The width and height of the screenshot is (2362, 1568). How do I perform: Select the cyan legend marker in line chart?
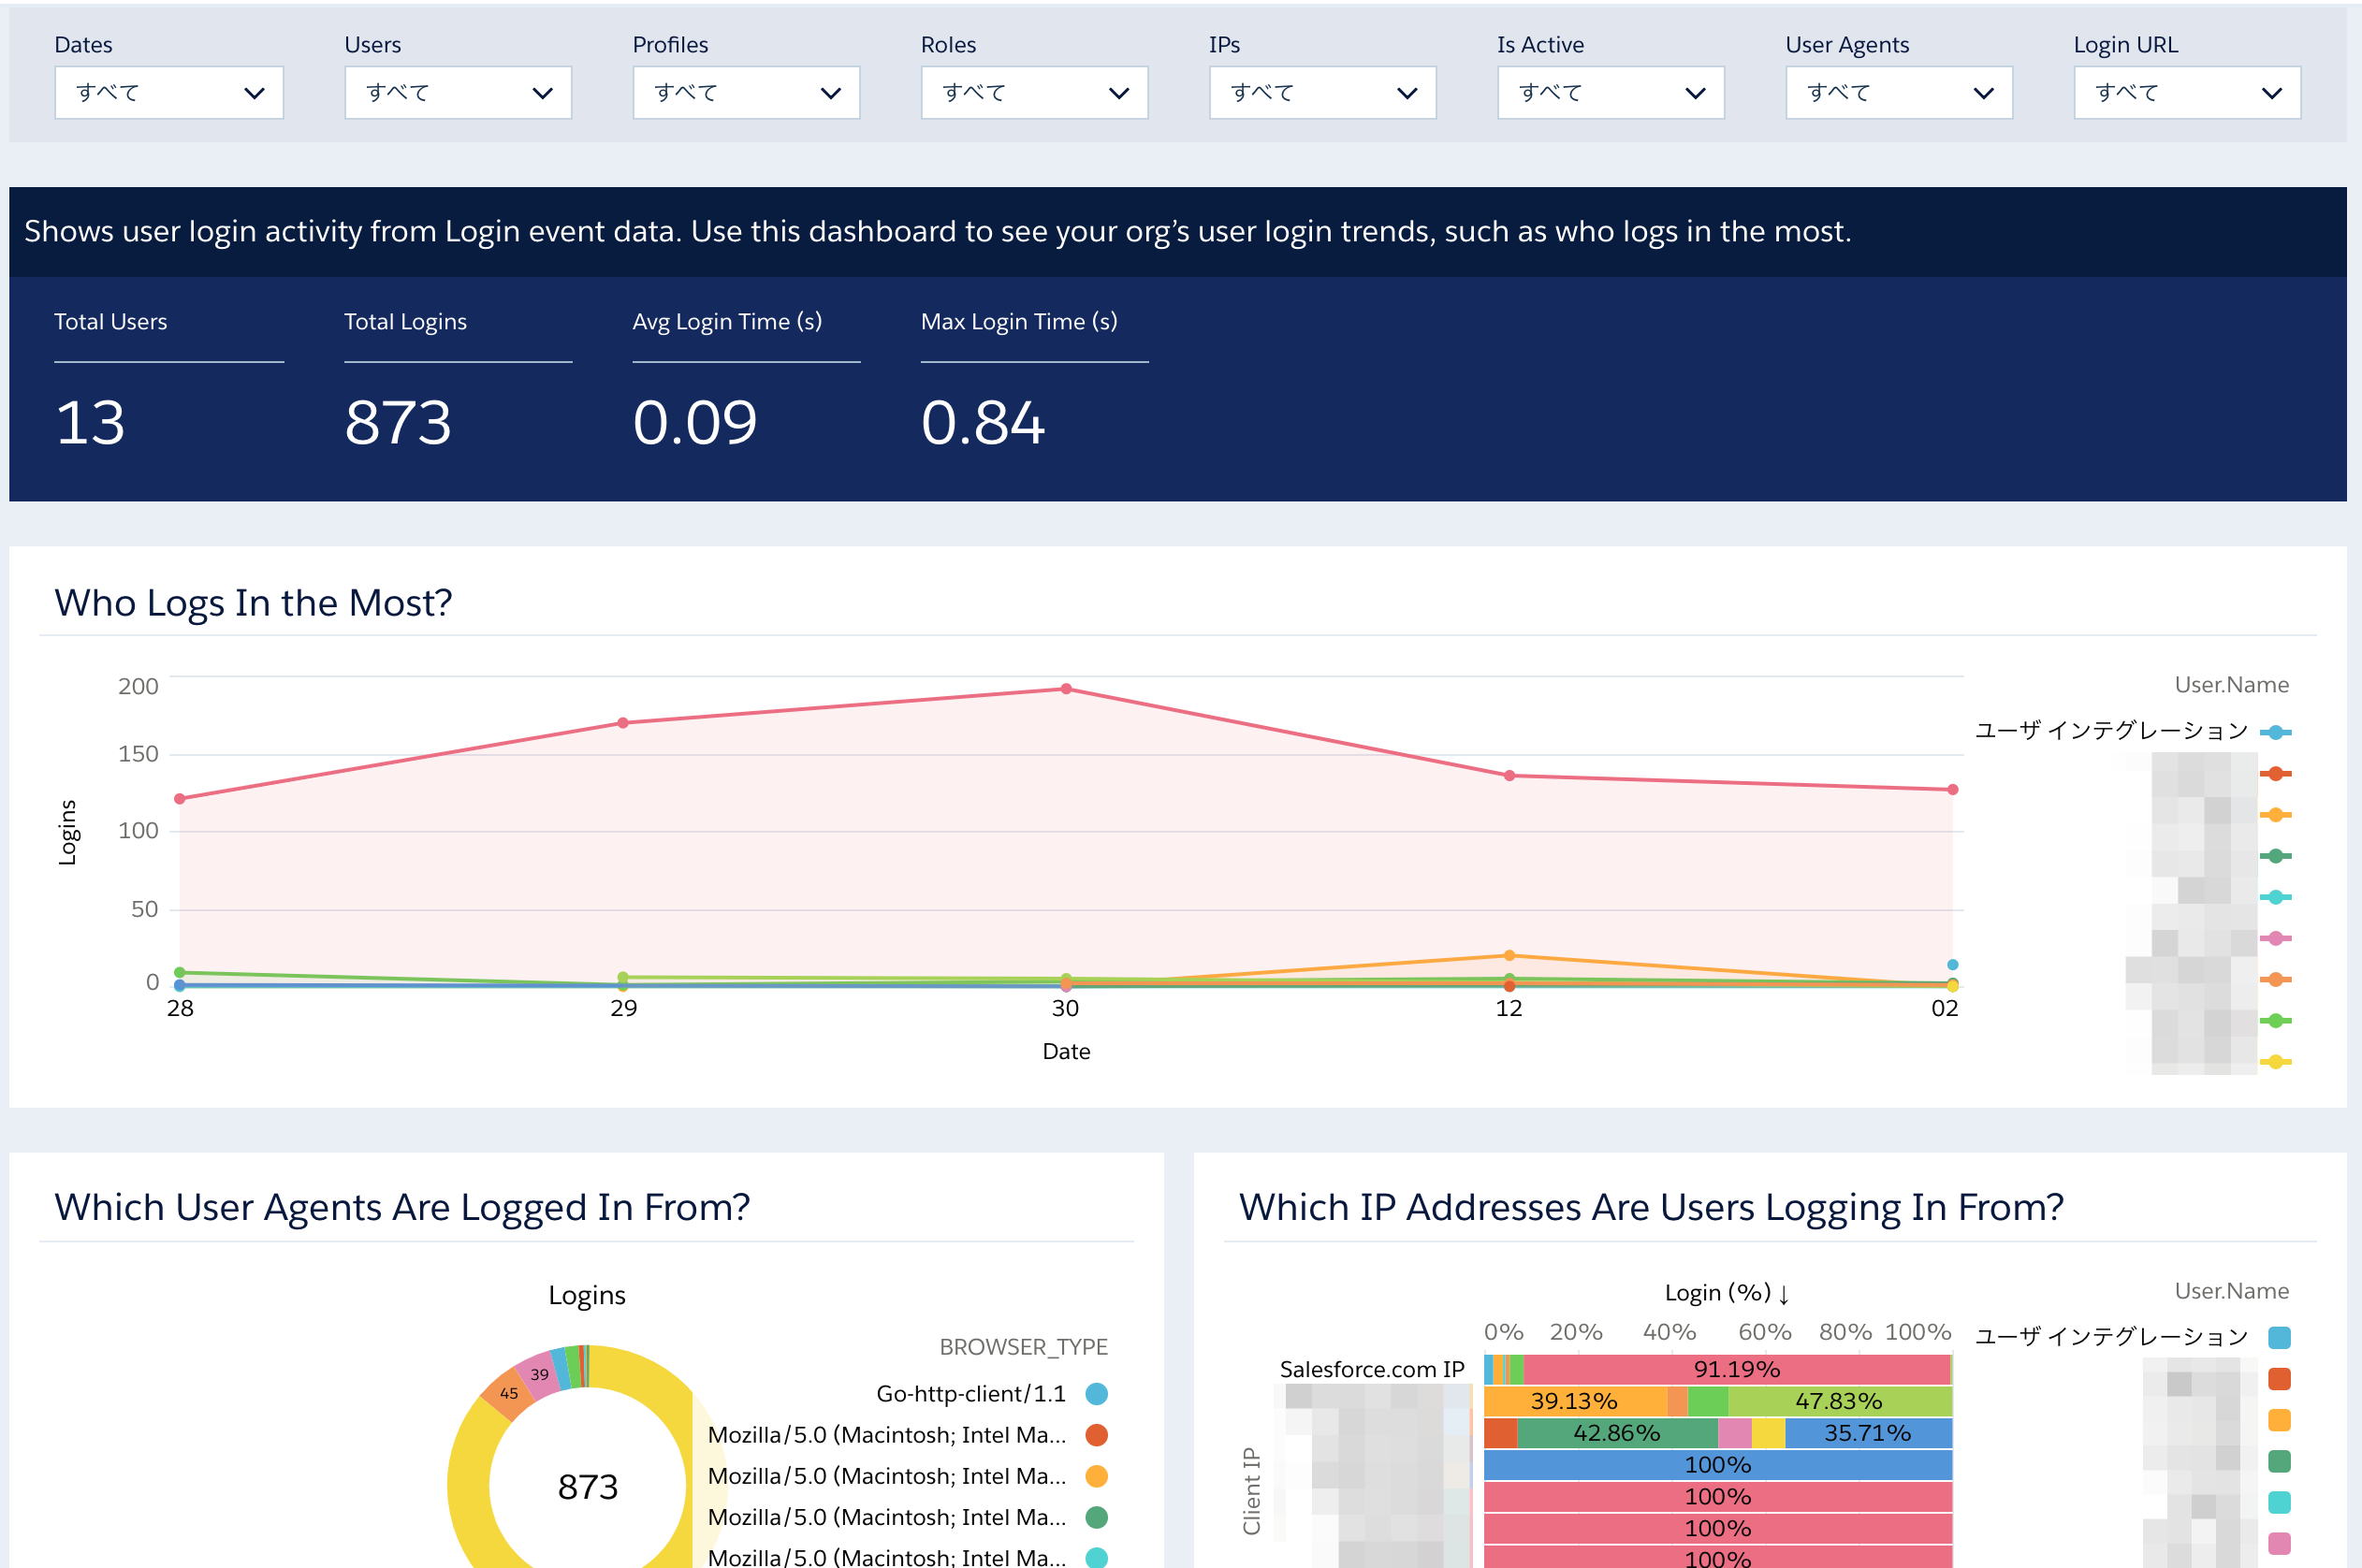coord(2275,898)
